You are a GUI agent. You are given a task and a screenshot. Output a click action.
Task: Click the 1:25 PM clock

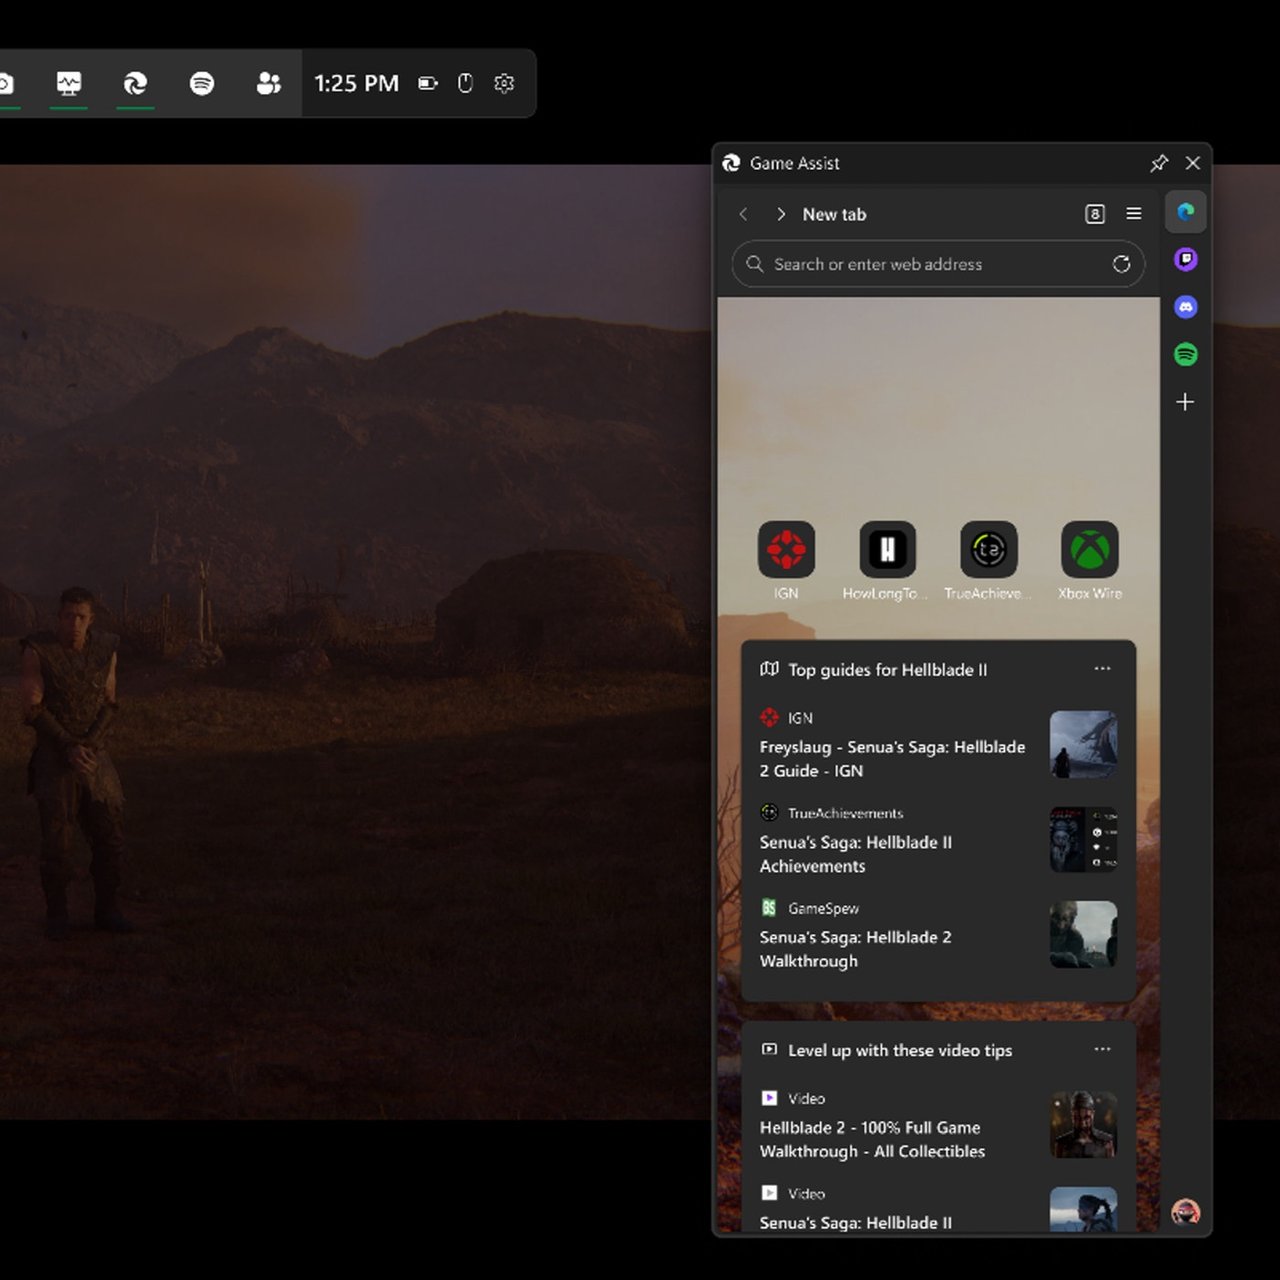click(x=356, y=83)
